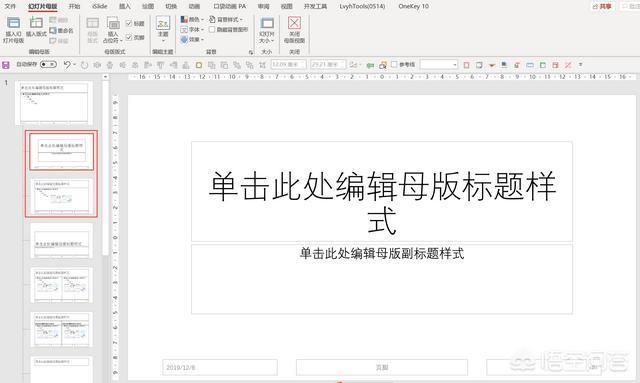Click the orange selection pane icon
Image resolution: width=640 pixels, height=383 pixels.
(x=382, y=65)
